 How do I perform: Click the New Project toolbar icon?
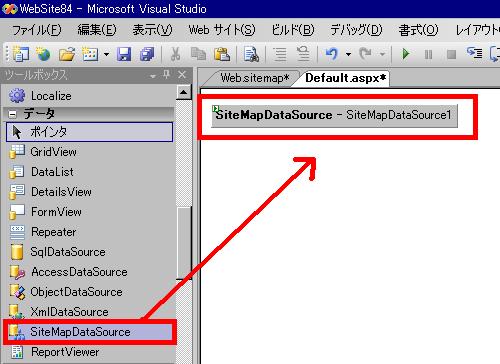click(x=21, y=54)
